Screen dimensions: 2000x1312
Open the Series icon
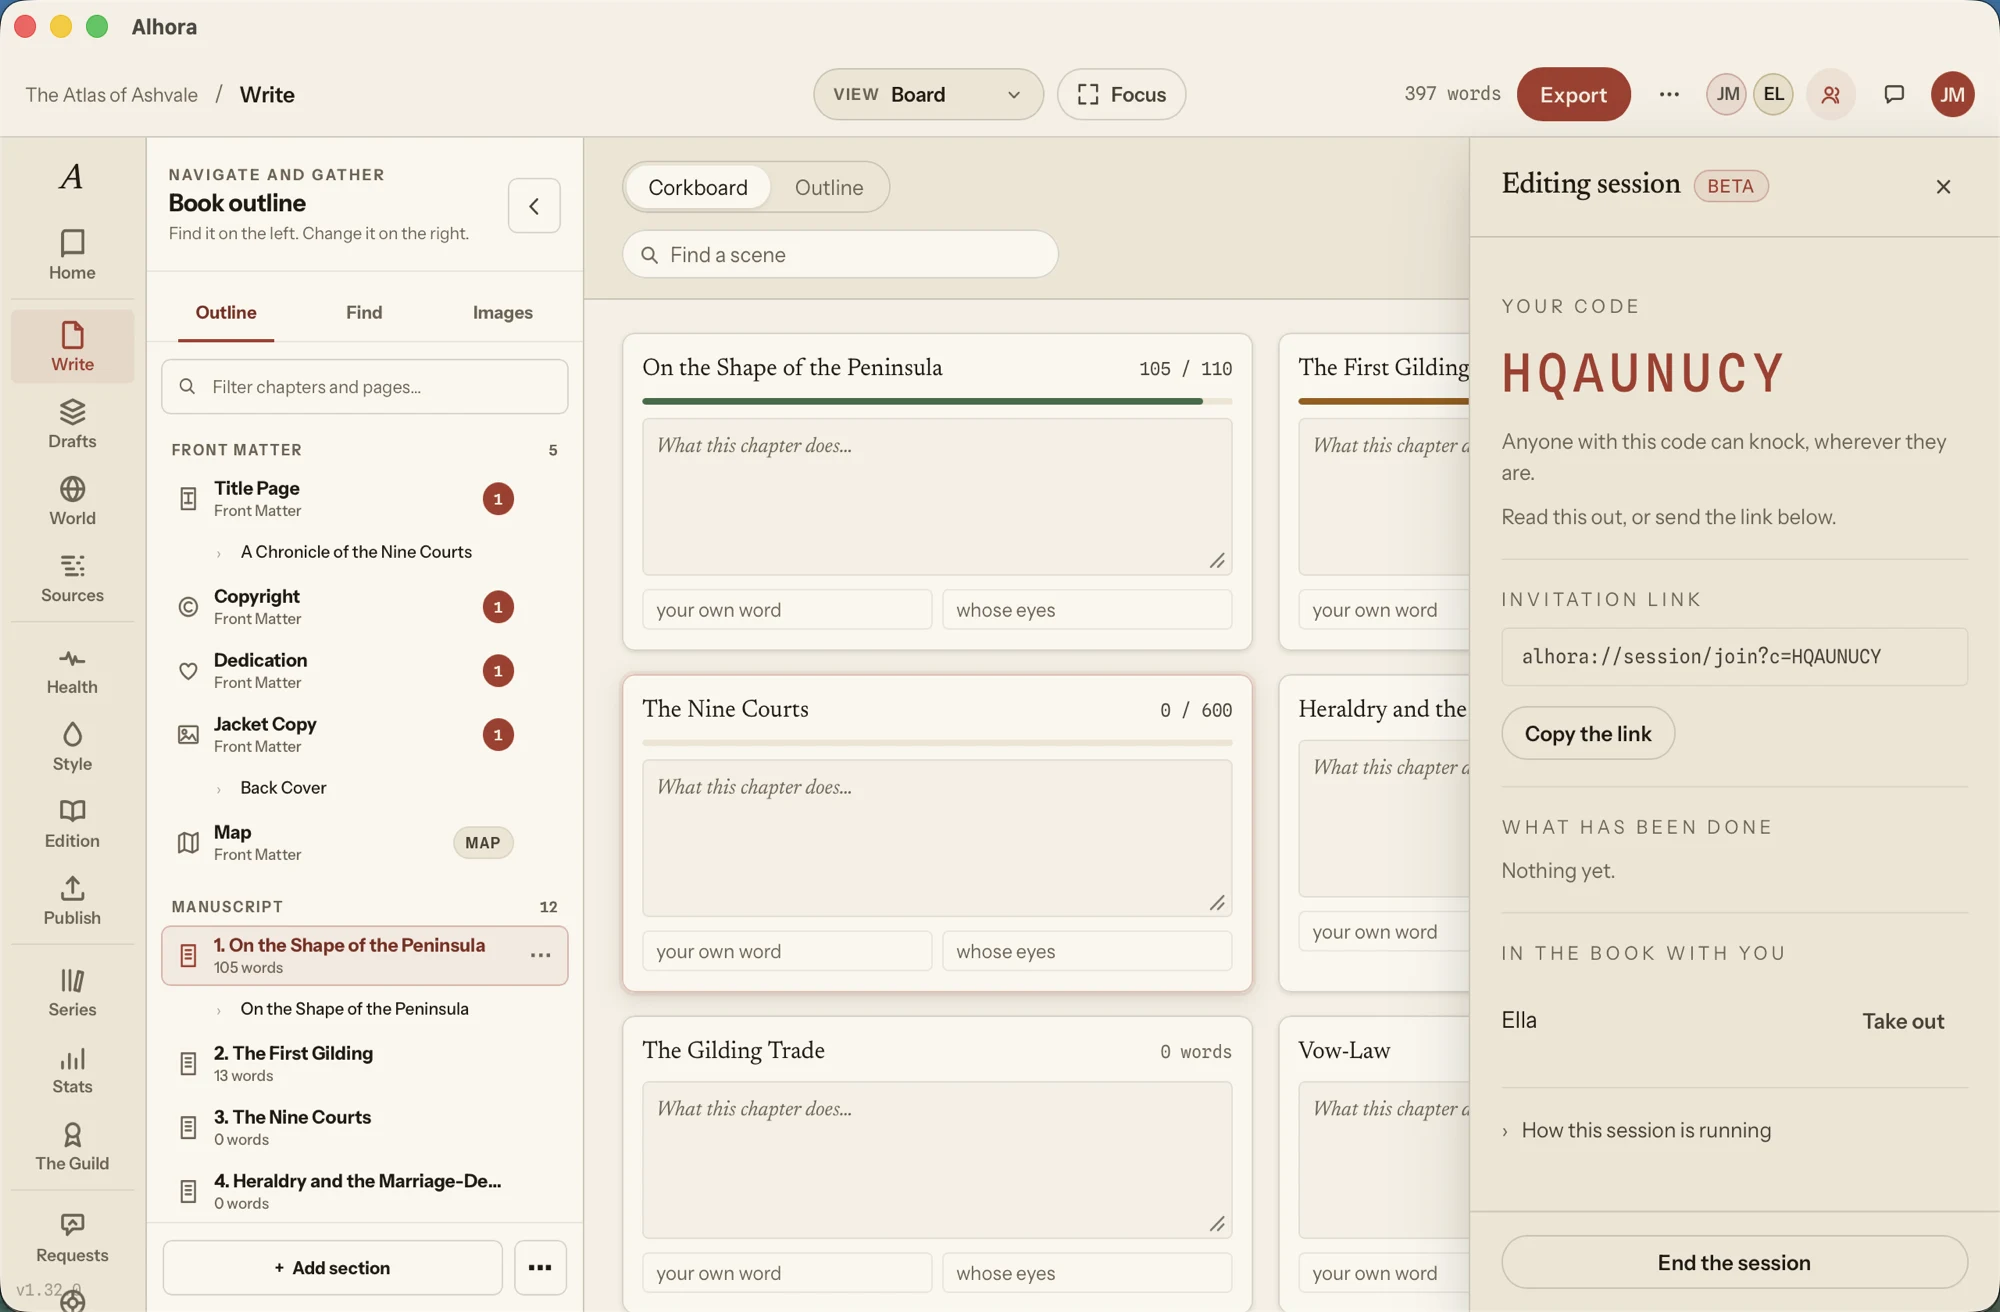pos(72,992)
